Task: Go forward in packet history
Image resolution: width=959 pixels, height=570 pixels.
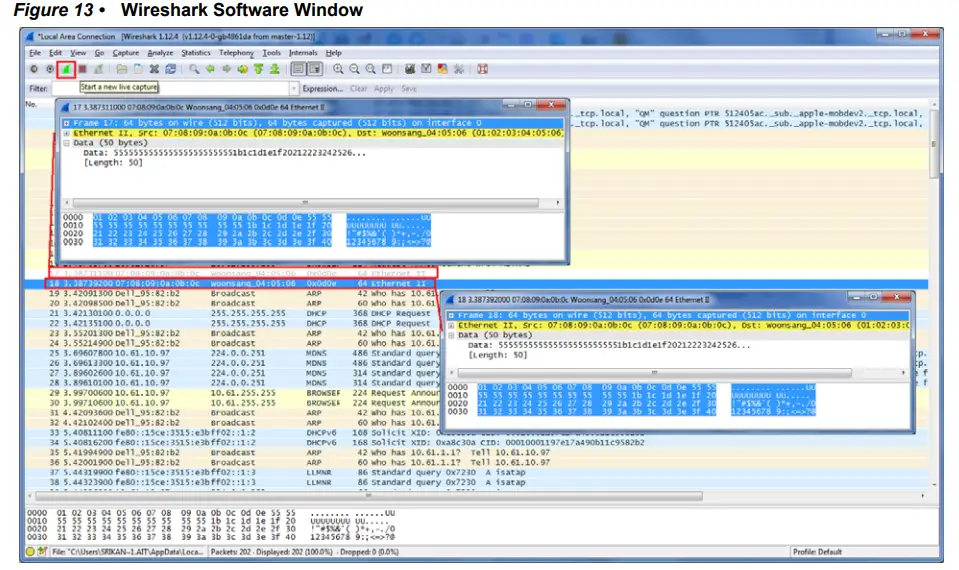Action: click(226, 69)
